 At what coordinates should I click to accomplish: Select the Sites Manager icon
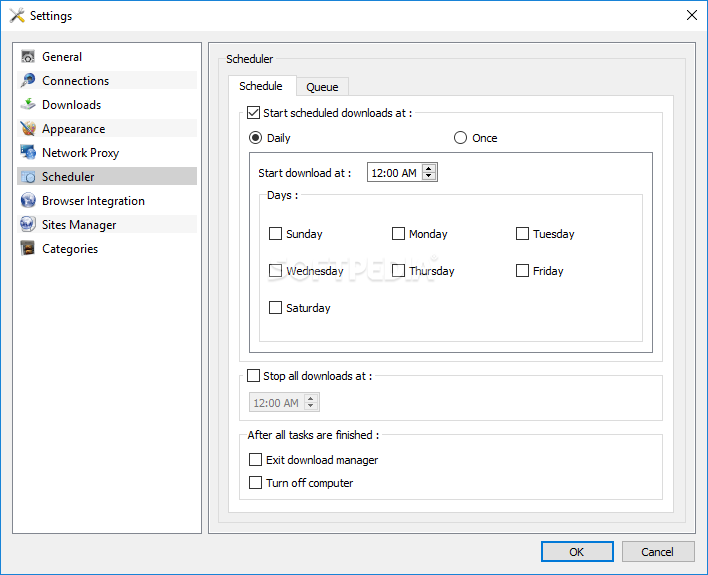click(28, 225)
